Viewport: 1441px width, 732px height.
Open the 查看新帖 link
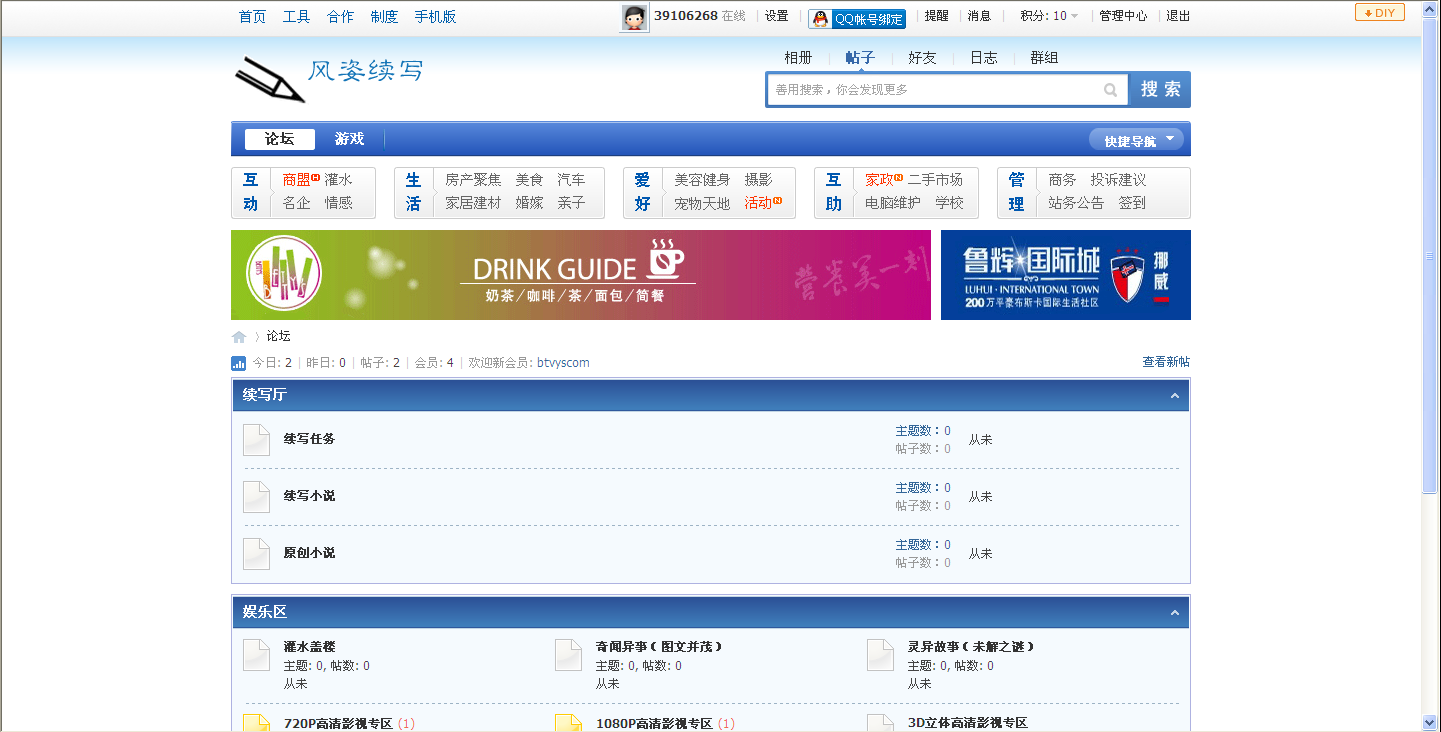click(x=1166, y=362)
